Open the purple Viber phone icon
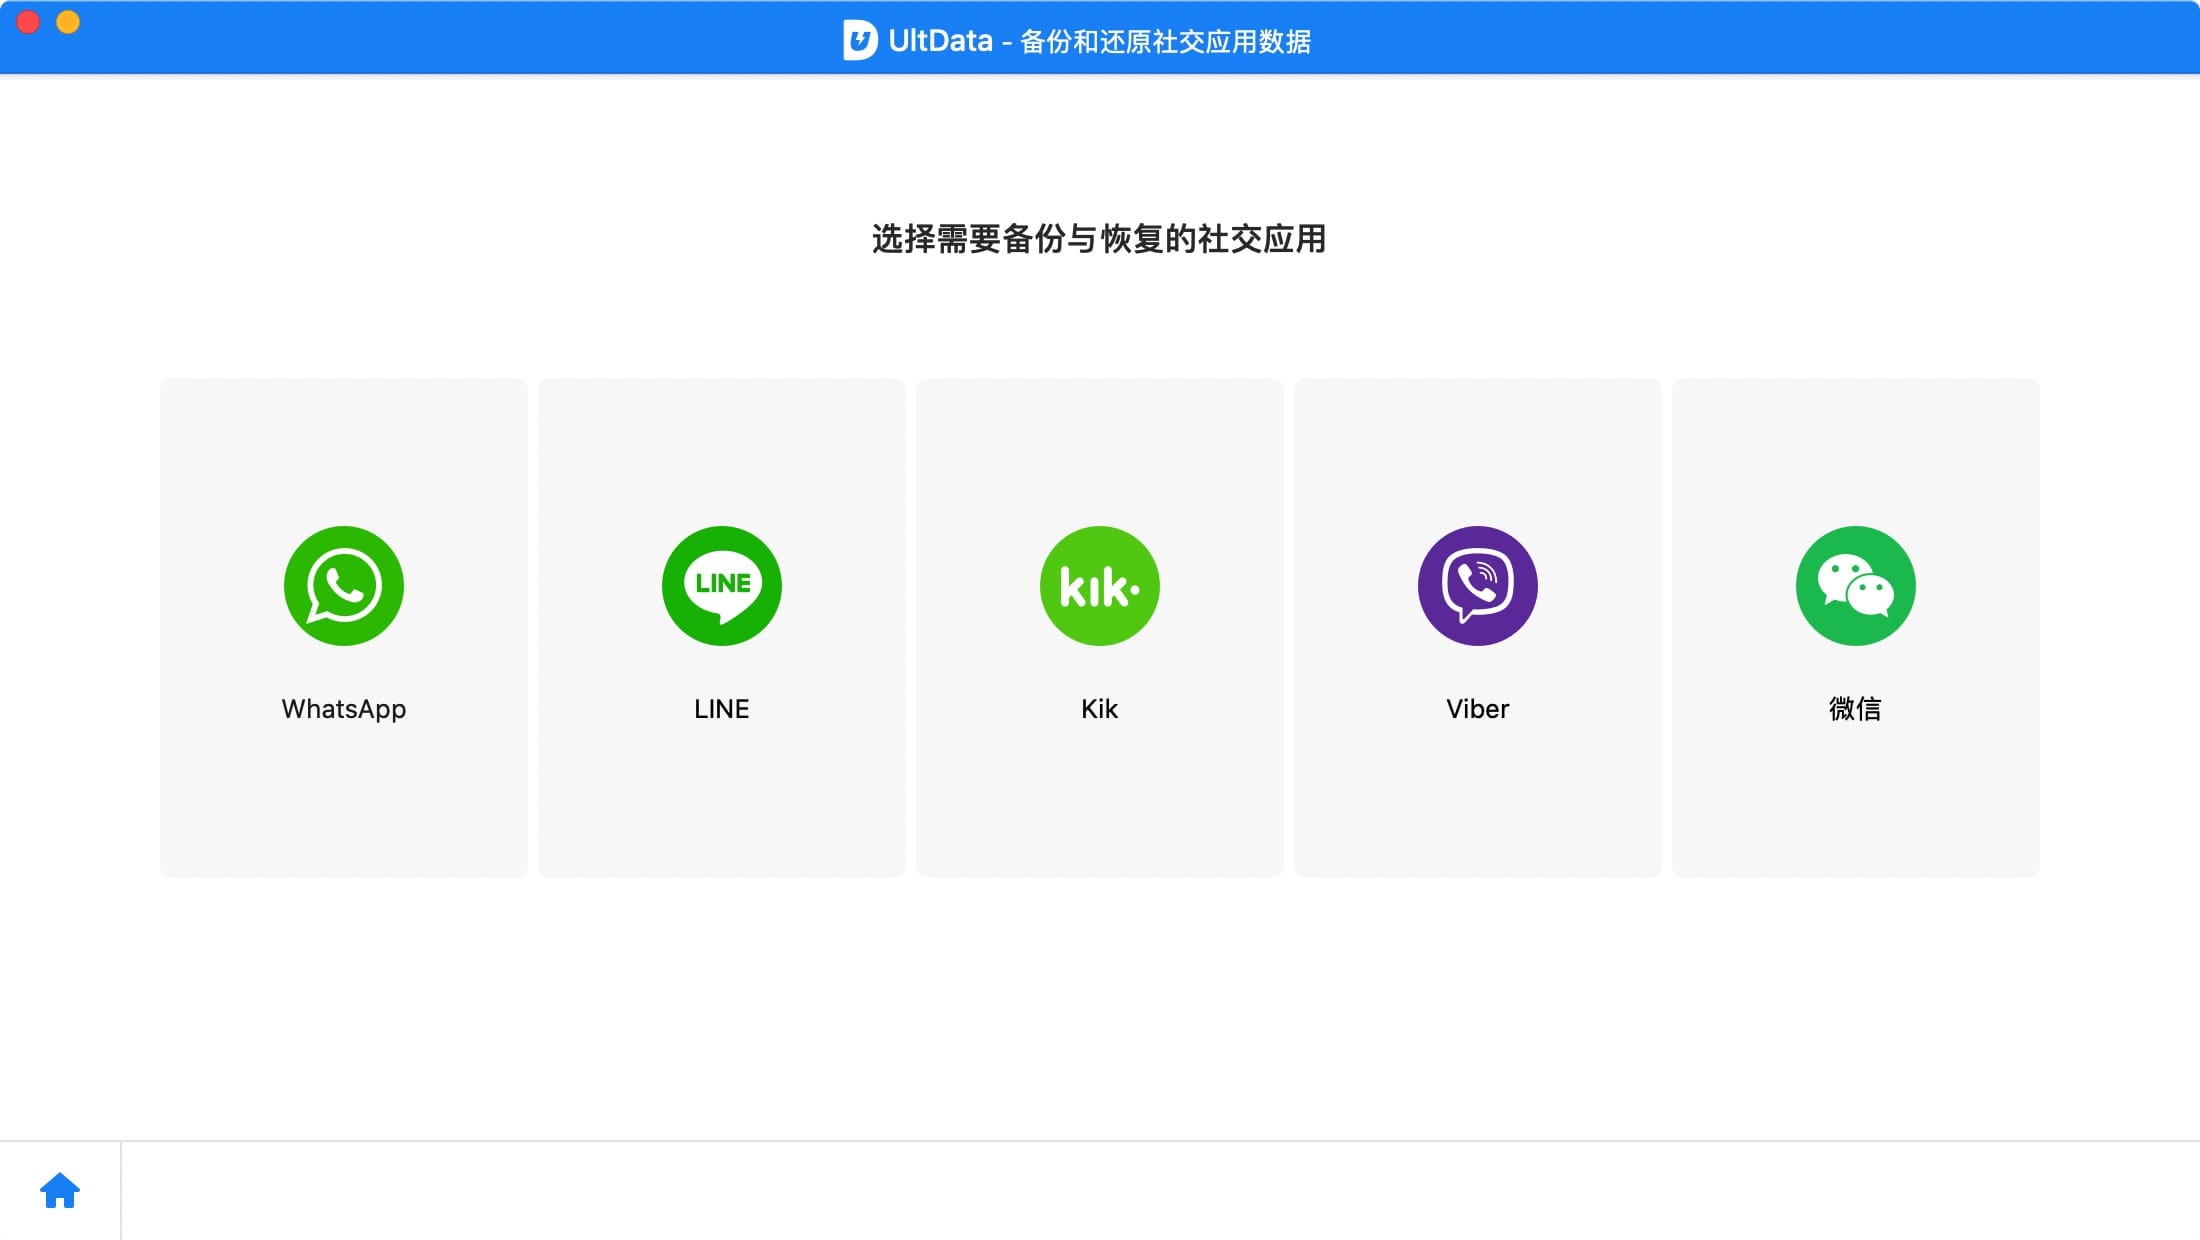 [x=1477, y=586]
